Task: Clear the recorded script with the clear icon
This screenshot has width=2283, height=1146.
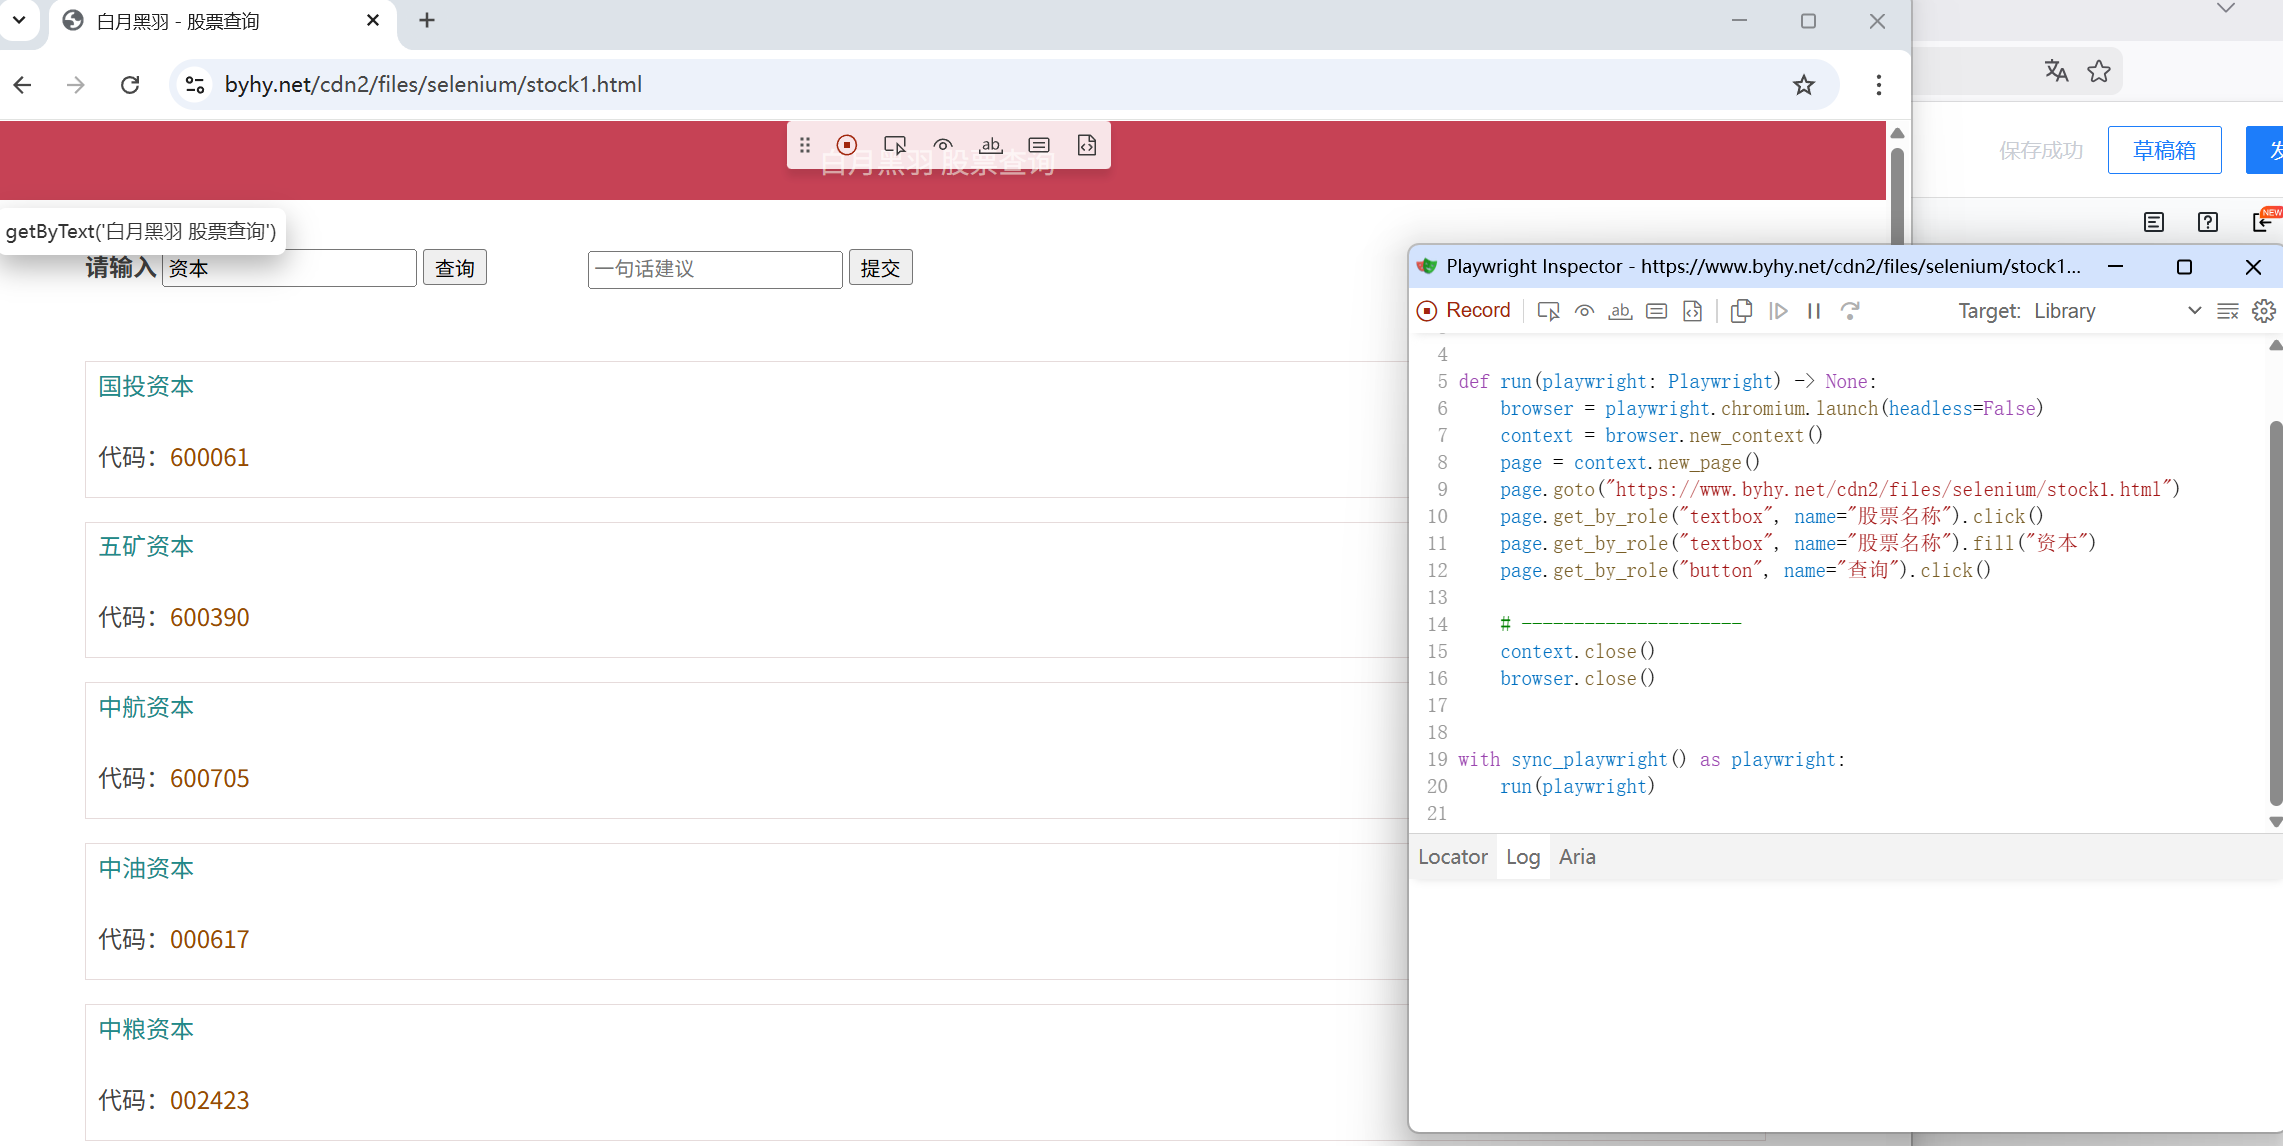Action: 2228,311
